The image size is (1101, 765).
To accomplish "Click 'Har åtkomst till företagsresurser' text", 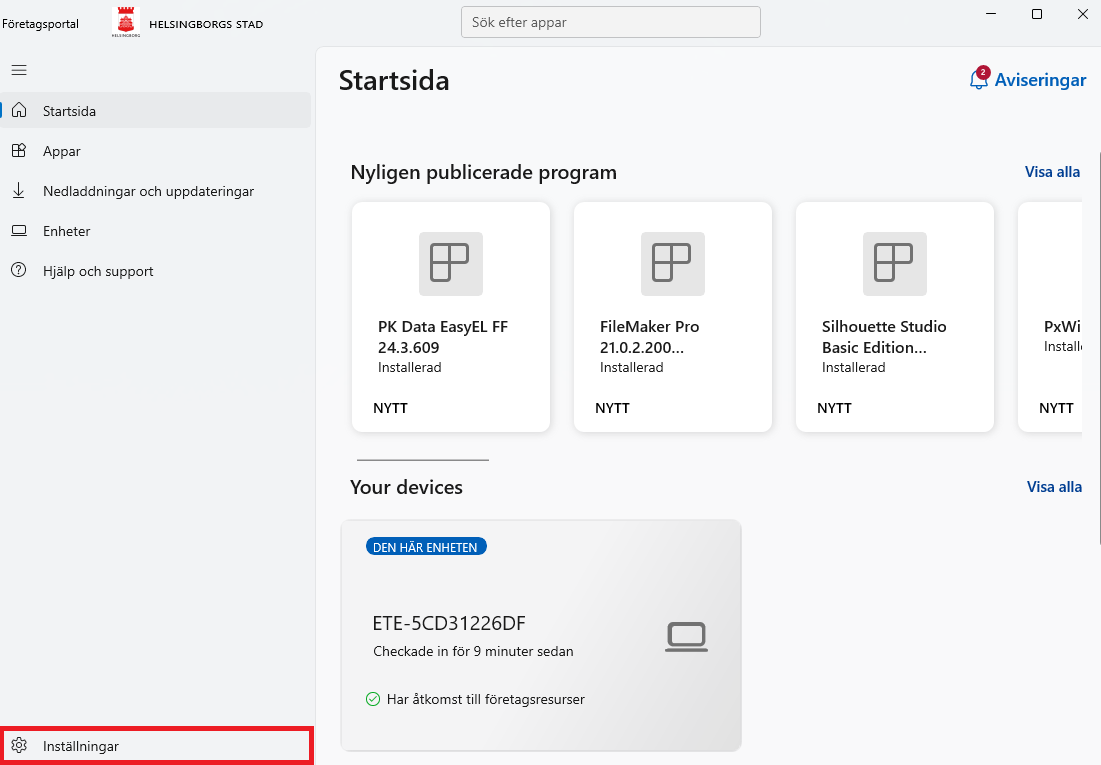I will pyautogui.click(x=485, y=699).
